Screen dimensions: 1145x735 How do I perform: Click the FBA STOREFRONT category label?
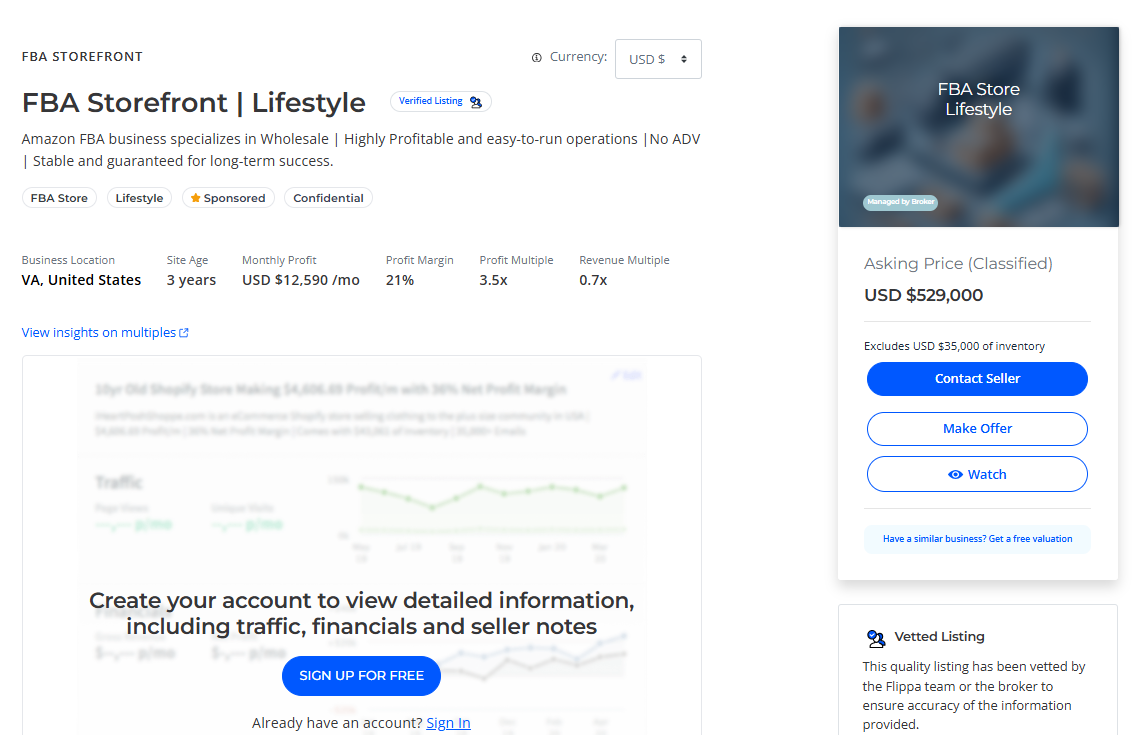[x=83, y=57]
